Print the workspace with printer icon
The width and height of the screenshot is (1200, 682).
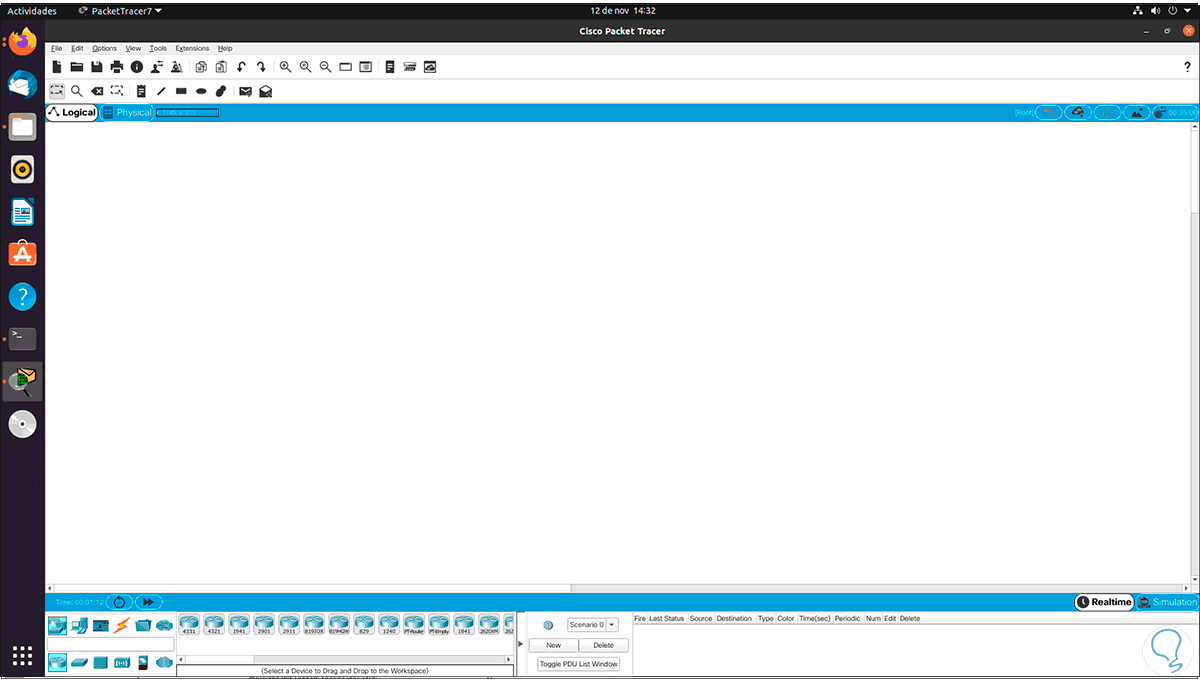(x=117, y=67)
